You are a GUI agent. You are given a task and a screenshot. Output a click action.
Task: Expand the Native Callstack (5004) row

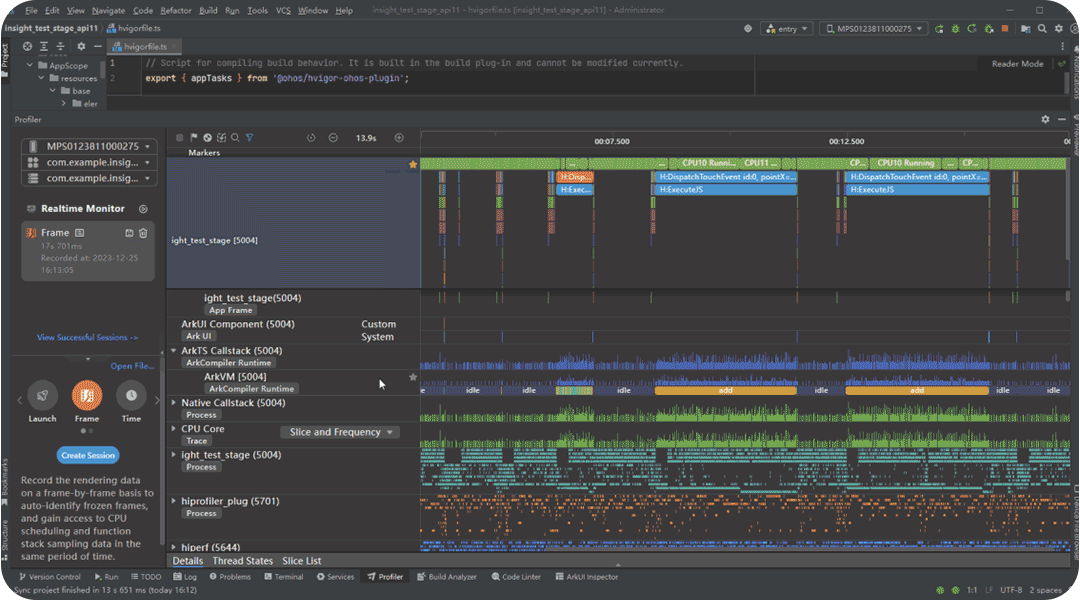(x=174, y=403)
